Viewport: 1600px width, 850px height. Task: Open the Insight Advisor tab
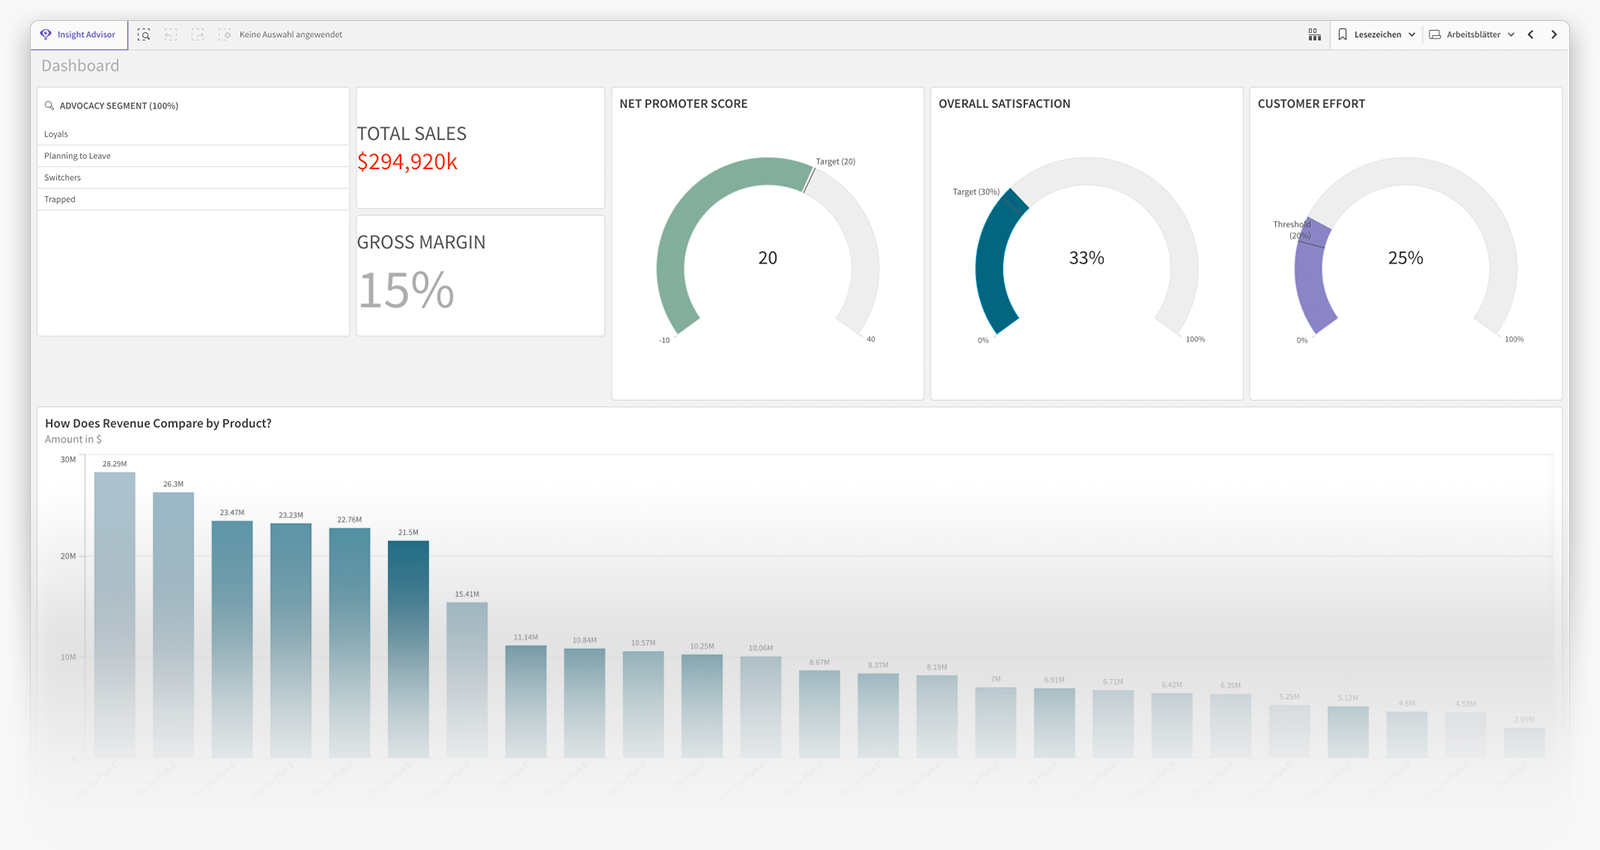click(78, 35)
